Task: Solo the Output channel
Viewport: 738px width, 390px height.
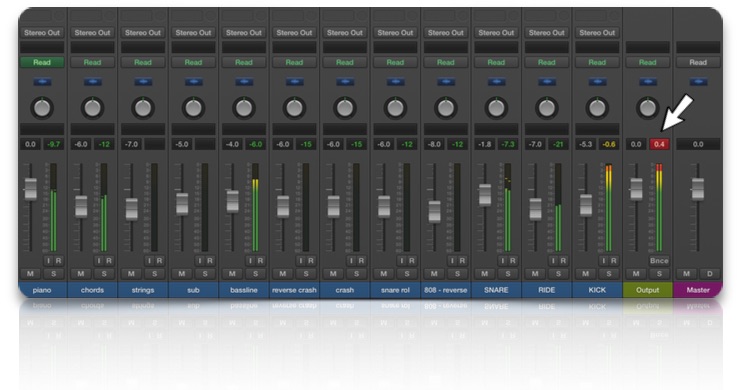Action: (x=659, y=274)
